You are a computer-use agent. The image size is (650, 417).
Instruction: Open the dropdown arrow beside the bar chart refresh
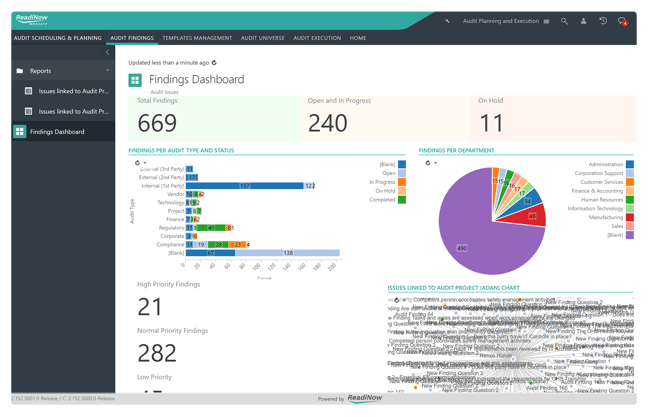[x=145, y=163]
